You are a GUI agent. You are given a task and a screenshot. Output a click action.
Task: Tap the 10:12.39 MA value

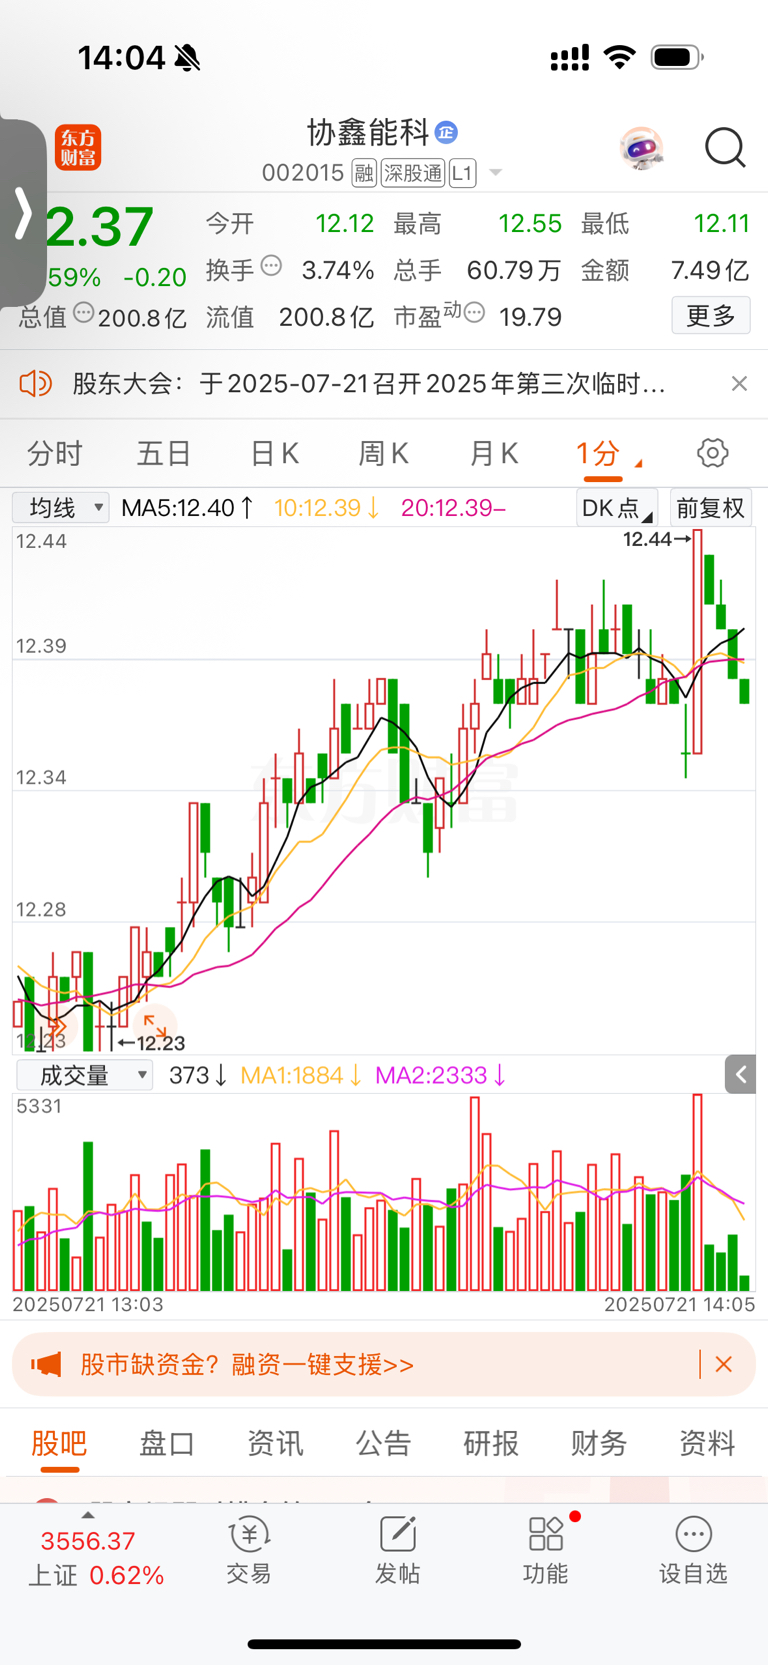click(x=327, y=508)
